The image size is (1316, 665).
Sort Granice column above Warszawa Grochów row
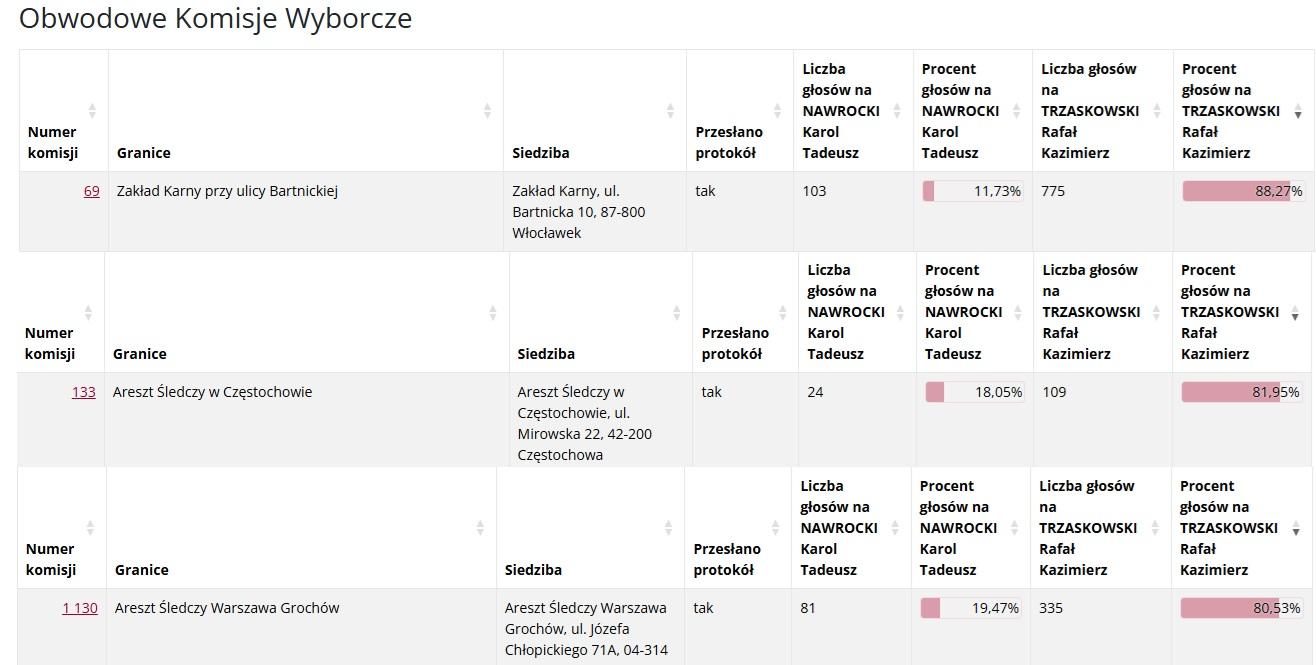[x=480, y=527]
